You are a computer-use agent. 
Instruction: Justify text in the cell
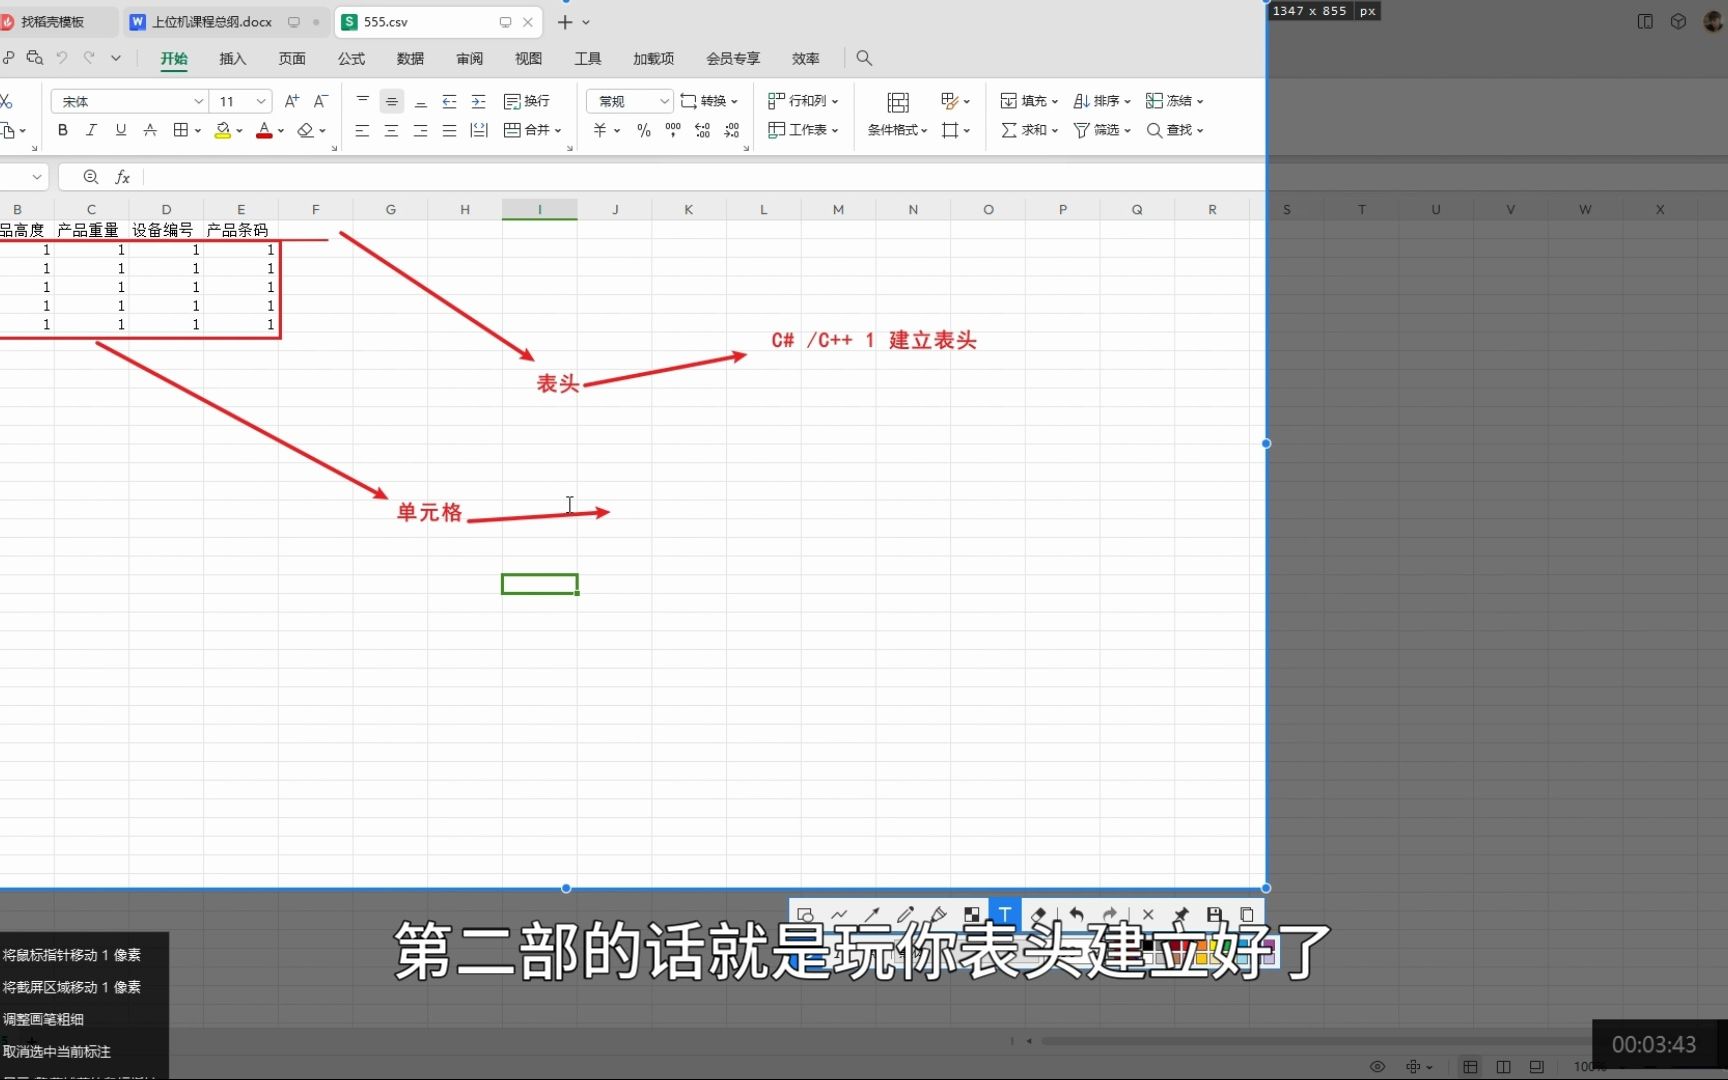pyautogui.click(x=449, y=130)
